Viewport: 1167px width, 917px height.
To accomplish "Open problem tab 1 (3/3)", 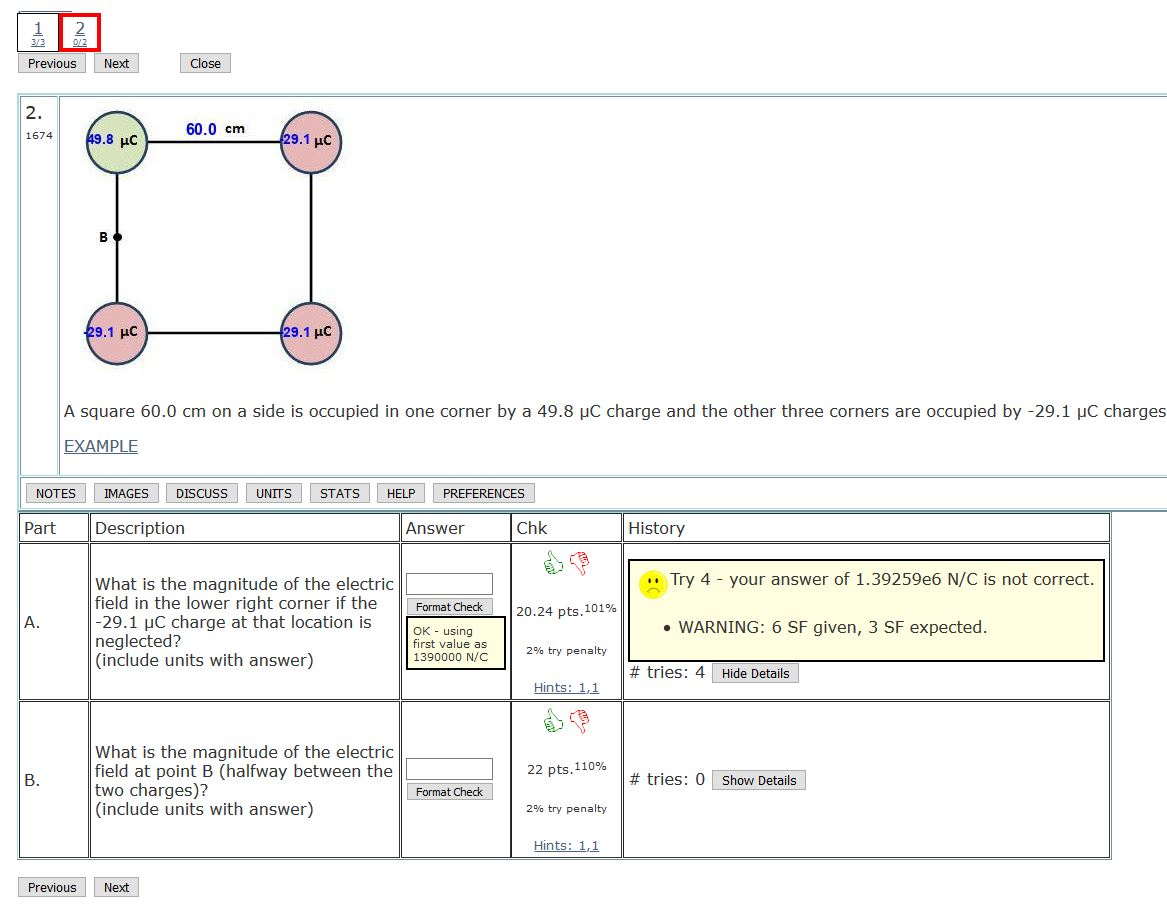I will click(38, 33).
